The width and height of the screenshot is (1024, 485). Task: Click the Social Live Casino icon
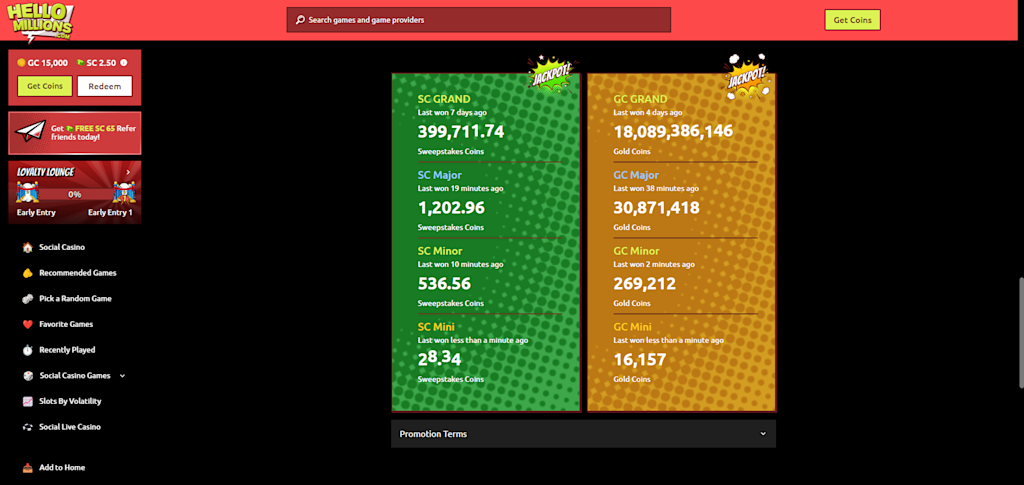(27, 427)
